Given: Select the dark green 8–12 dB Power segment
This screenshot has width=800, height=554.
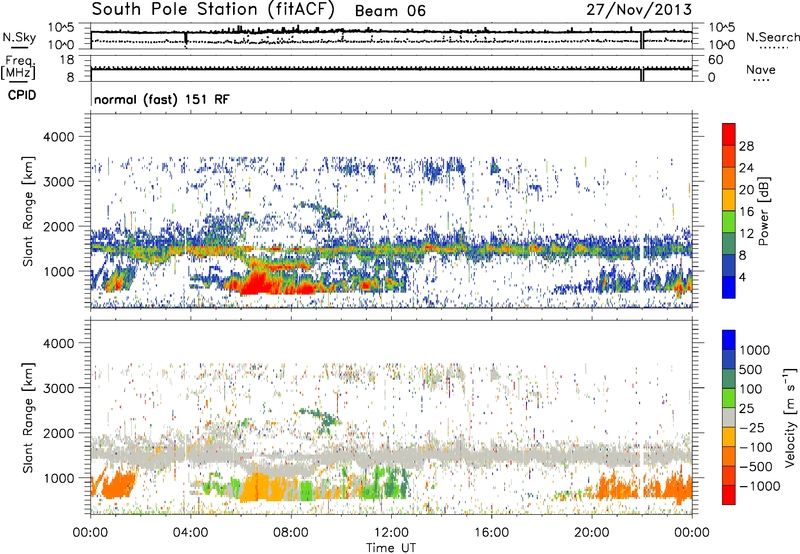Looking at the screenshot, I should tap(729, 244).
